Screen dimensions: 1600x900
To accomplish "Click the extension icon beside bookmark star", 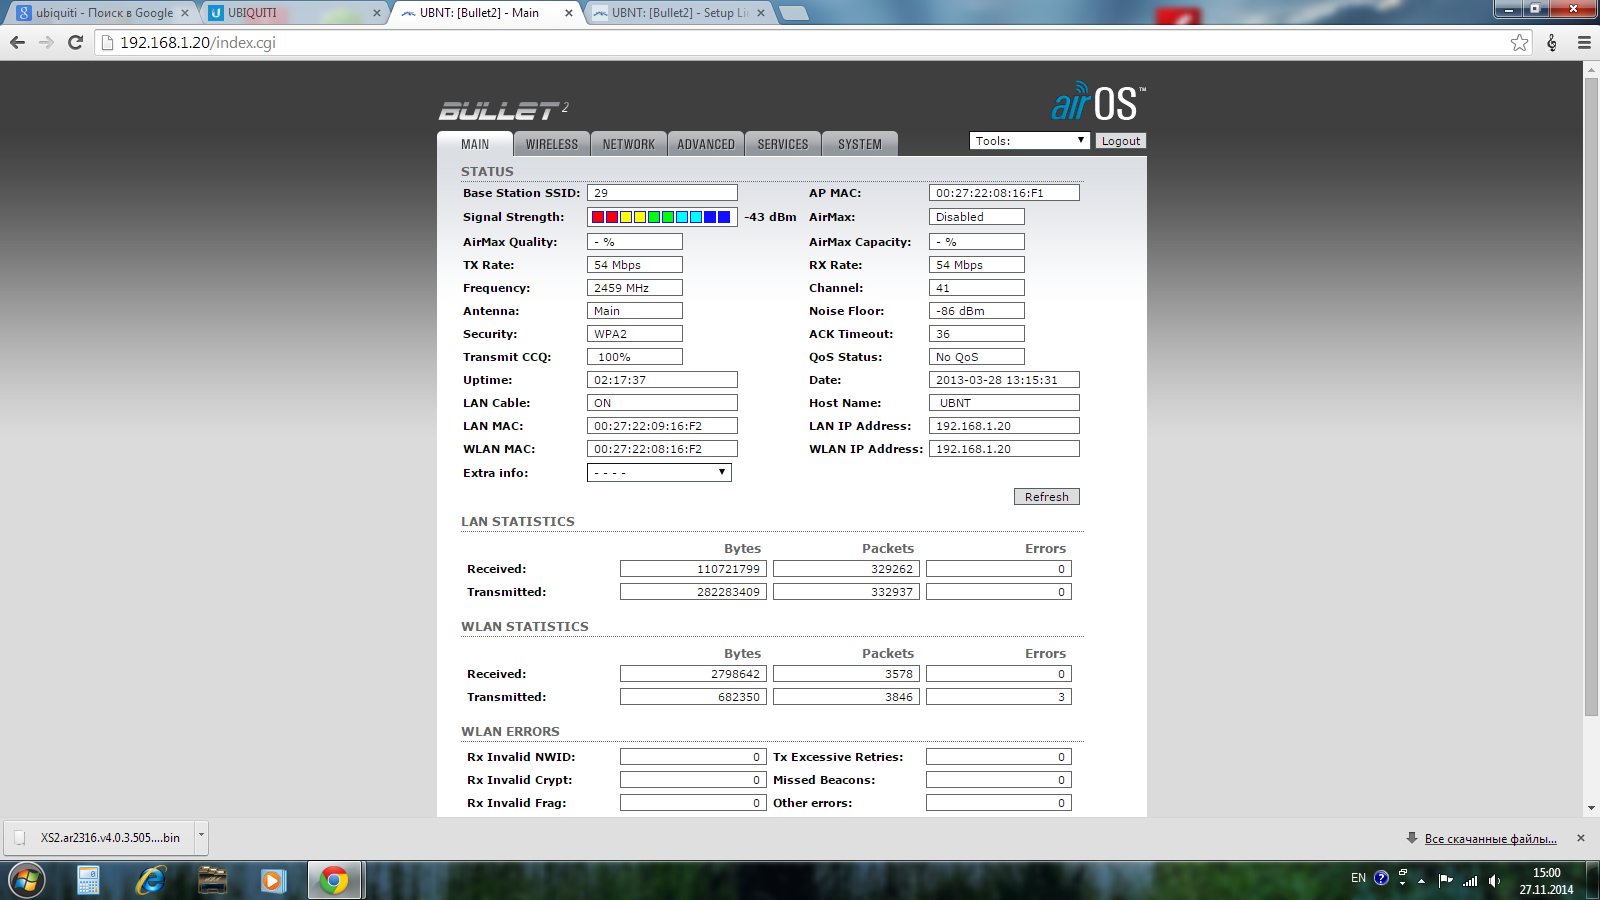I will [1552, 42].
